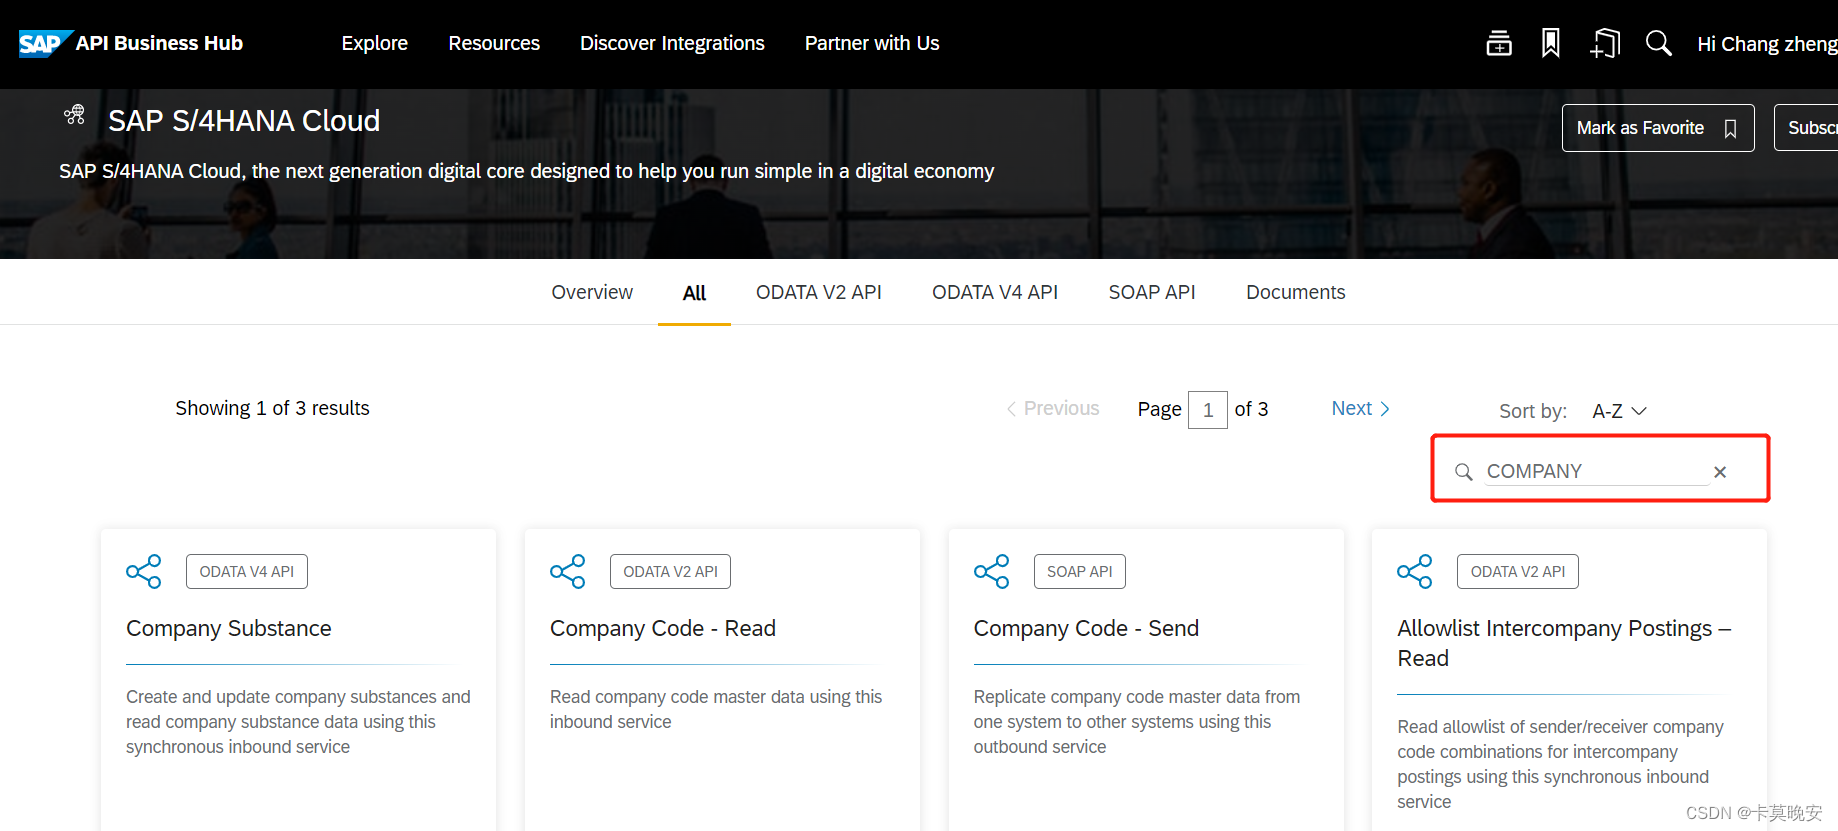The width and height of the screenshot is (1838, 831).
Task: Switch to the SOAP API tab
Action: click(1152, 292)
